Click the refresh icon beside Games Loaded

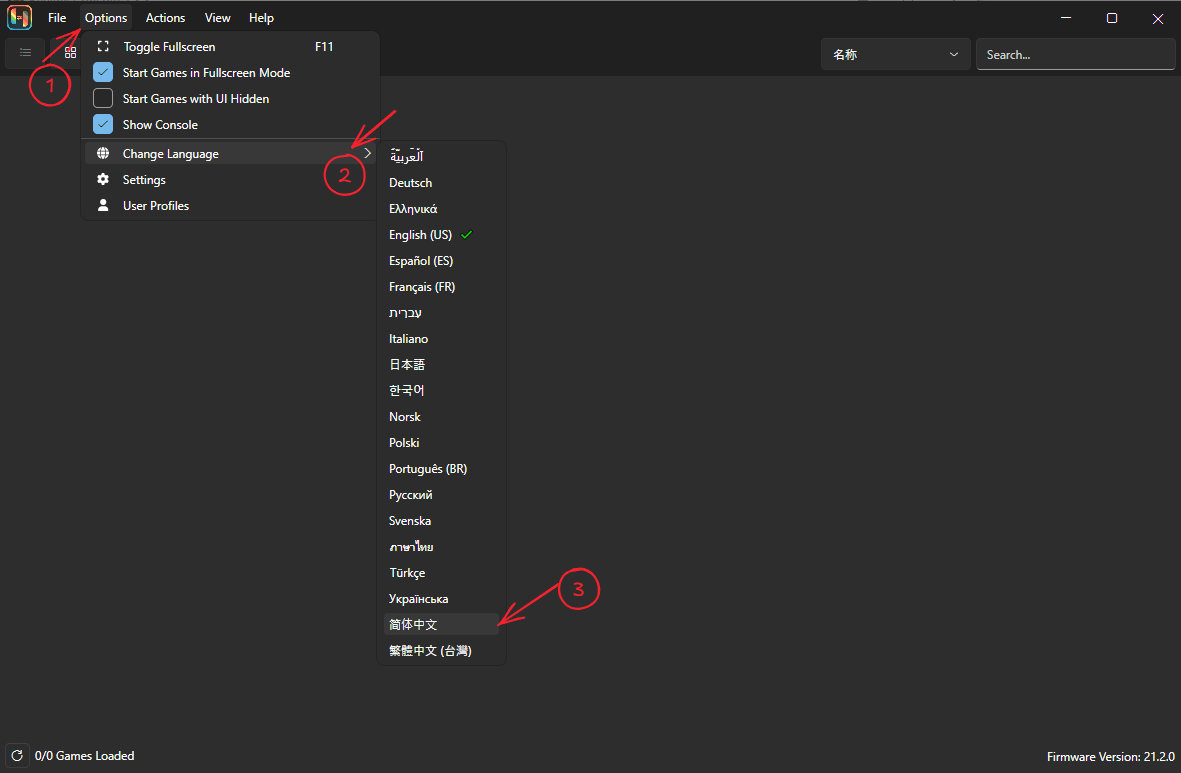coord(16,756)
